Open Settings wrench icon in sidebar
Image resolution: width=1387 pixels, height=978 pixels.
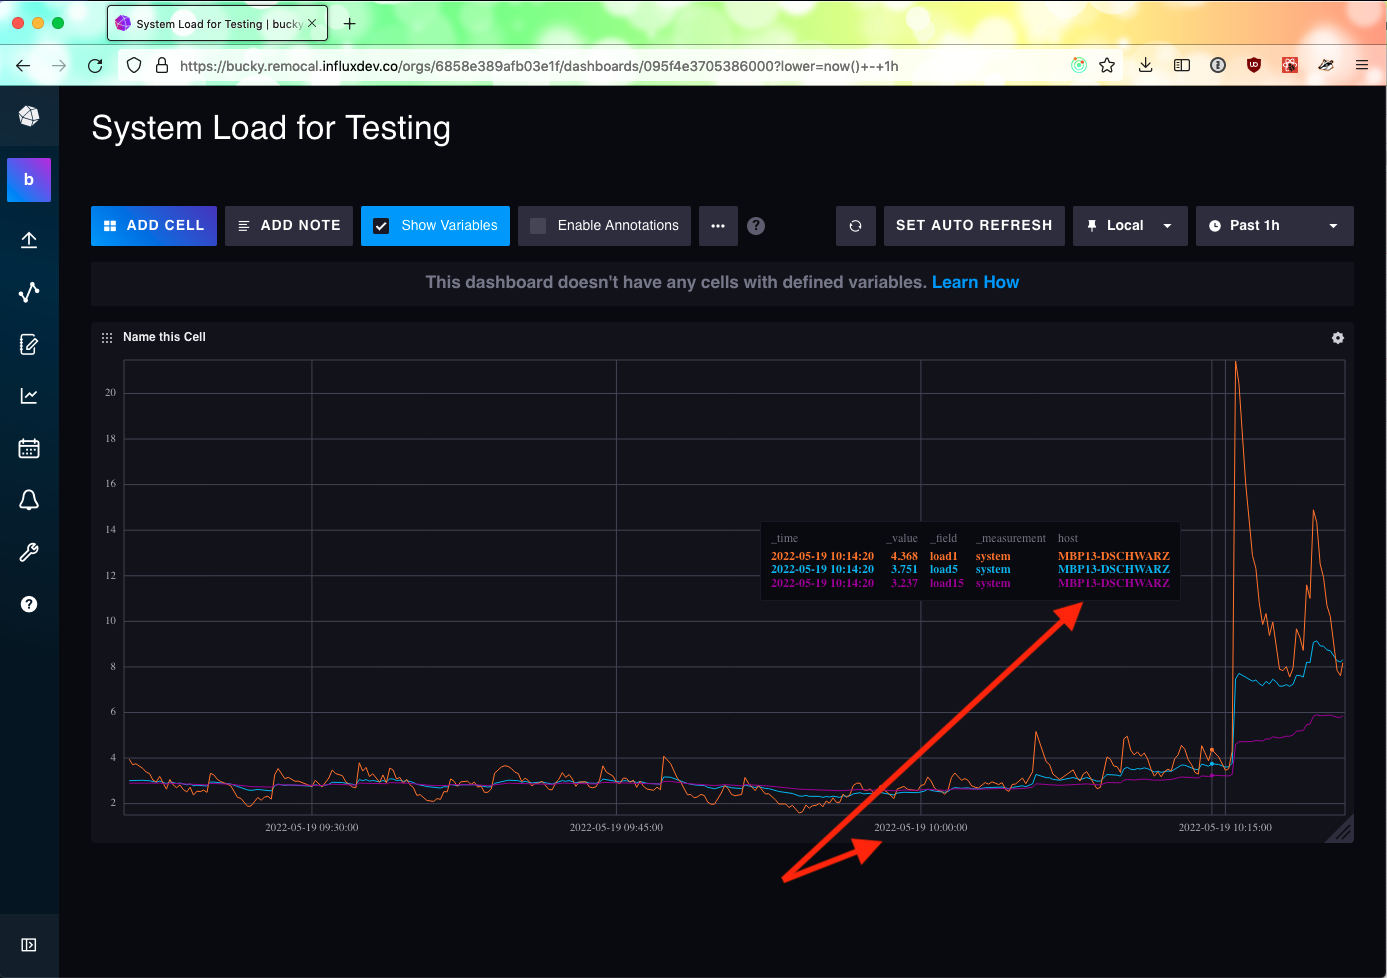coord(29,552)
